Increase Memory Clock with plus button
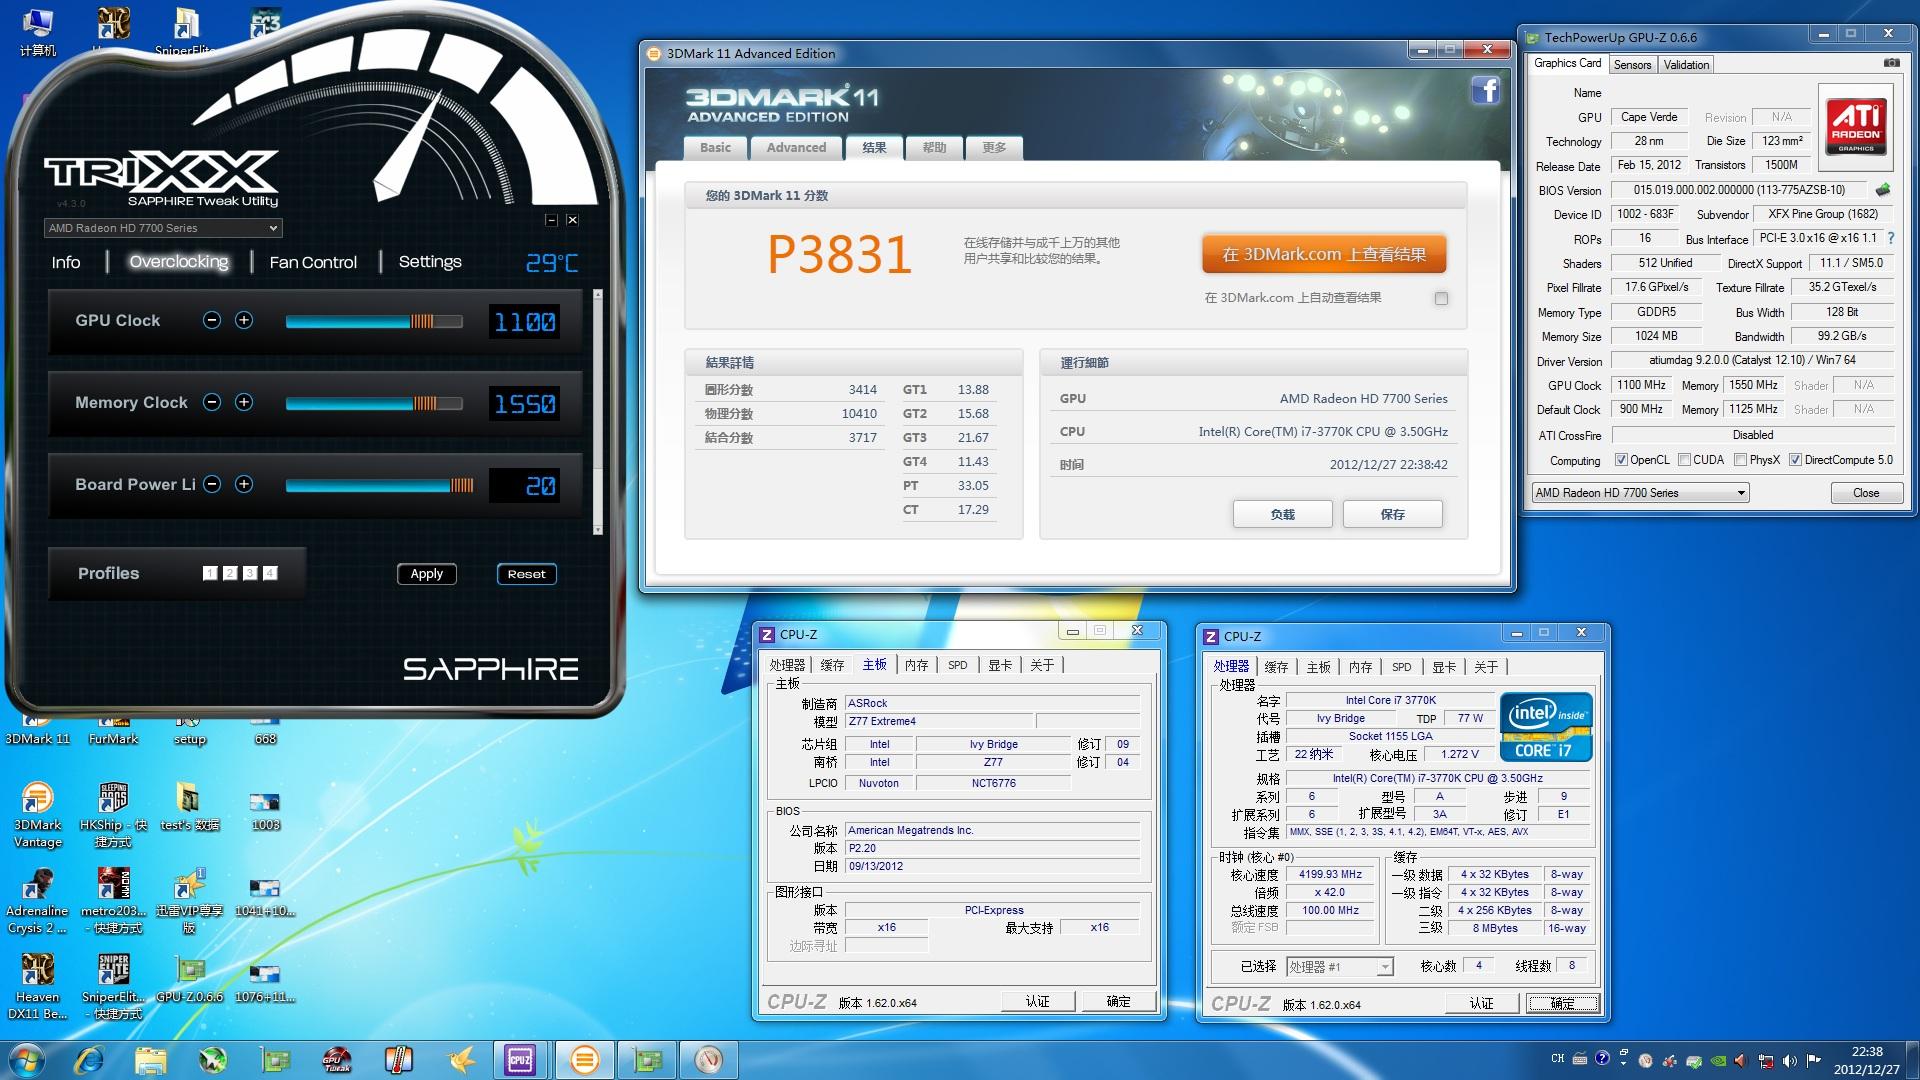This screenshot has height=1080, width=1920. (x=244, y=402)
